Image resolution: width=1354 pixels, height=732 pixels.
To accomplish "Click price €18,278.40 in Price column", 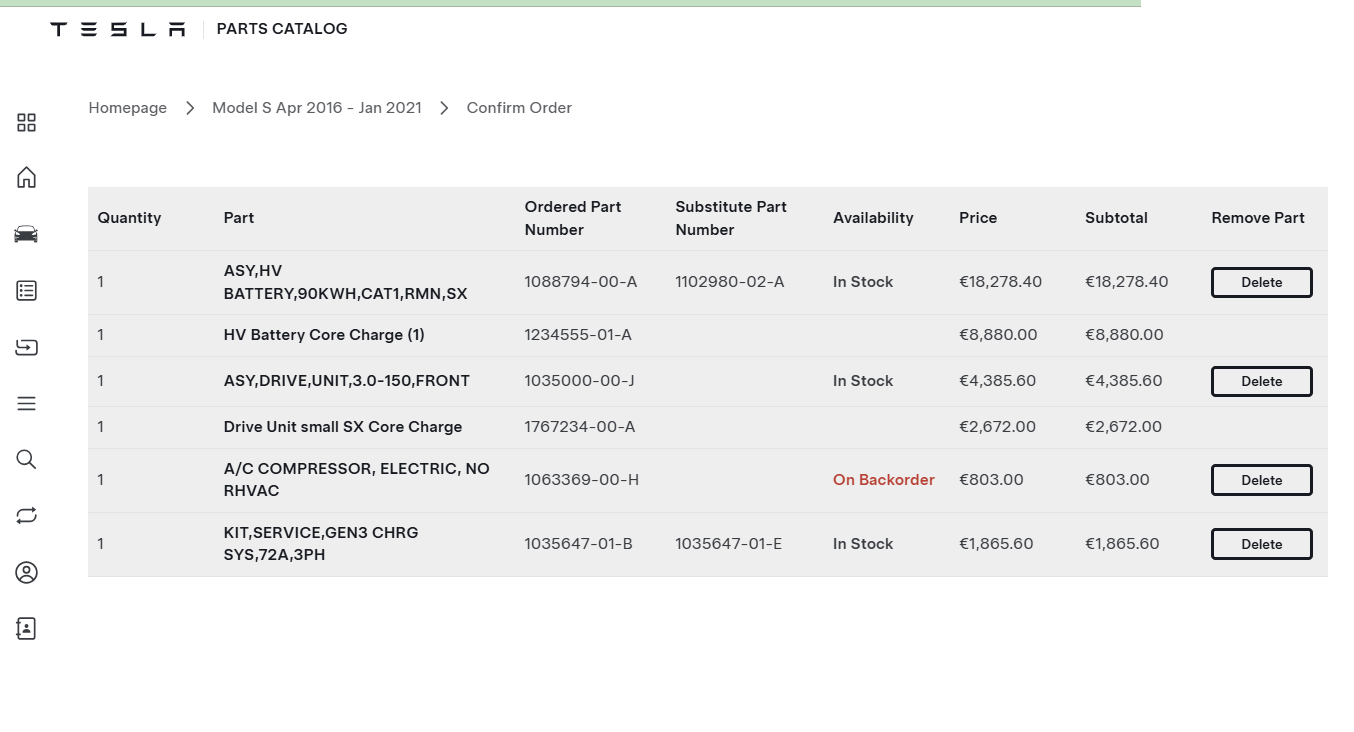I will (x=1000, y=282).
